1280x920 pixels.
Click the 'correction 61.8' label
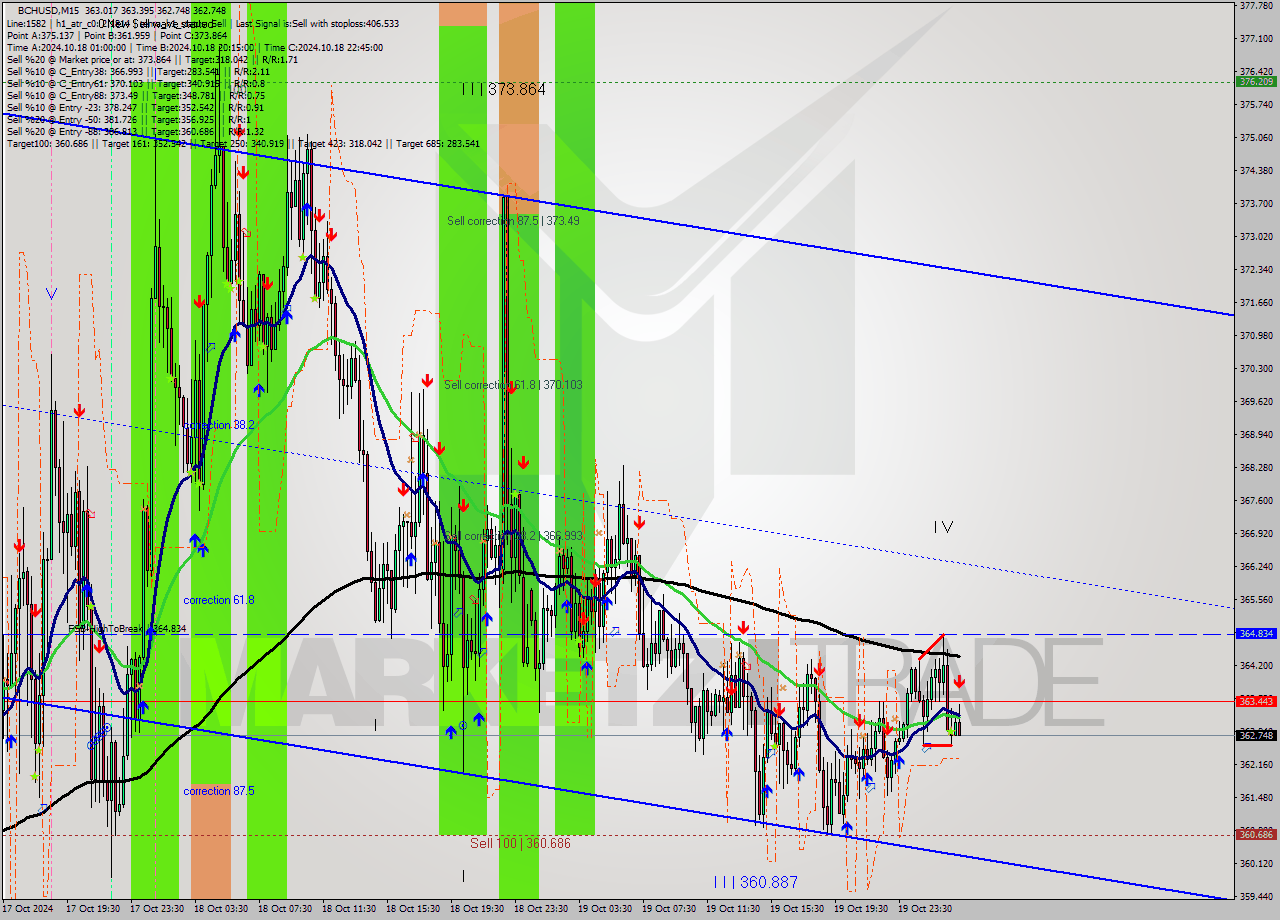coord(218,600)
